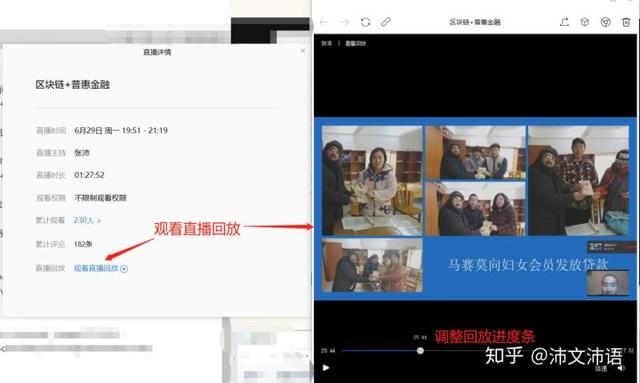The image size is (640, 383).
Task: Click the replay progress slider handle
Action: tap(420, 350)
